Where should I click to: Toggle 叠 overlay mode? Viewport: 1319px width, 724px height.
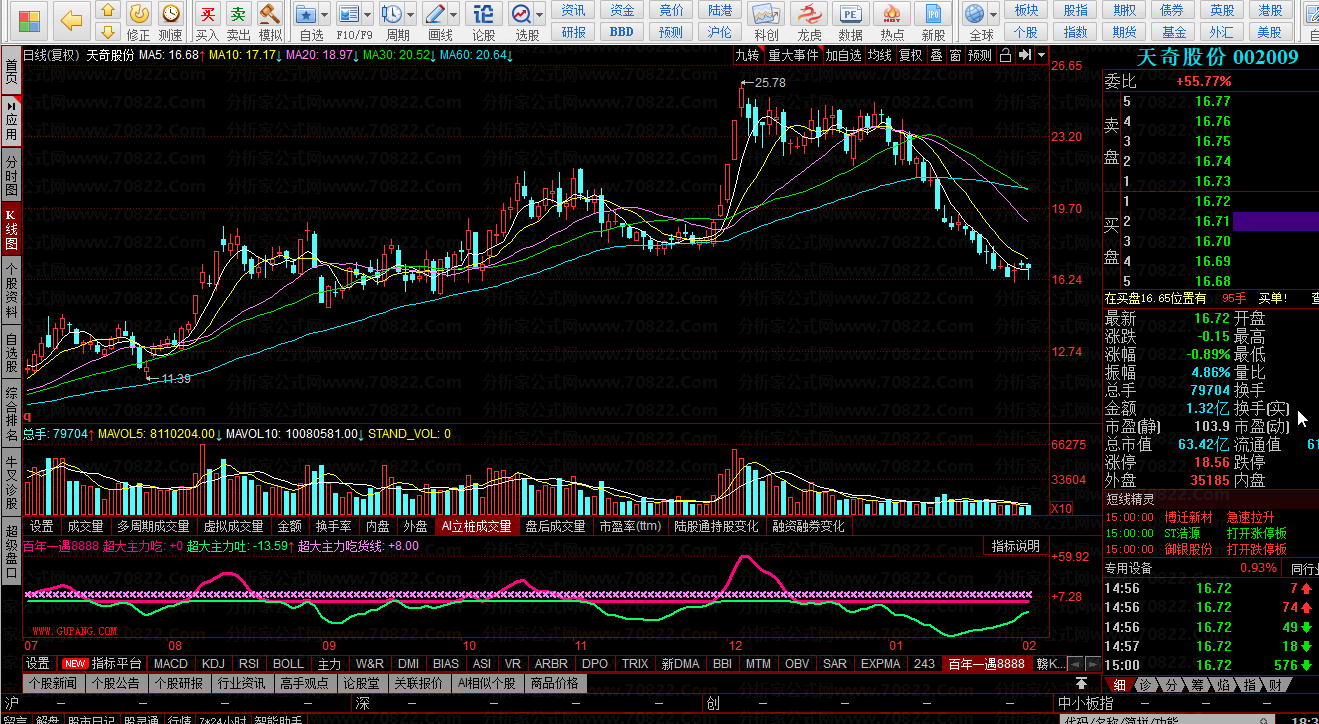click(x=937, y=55)
